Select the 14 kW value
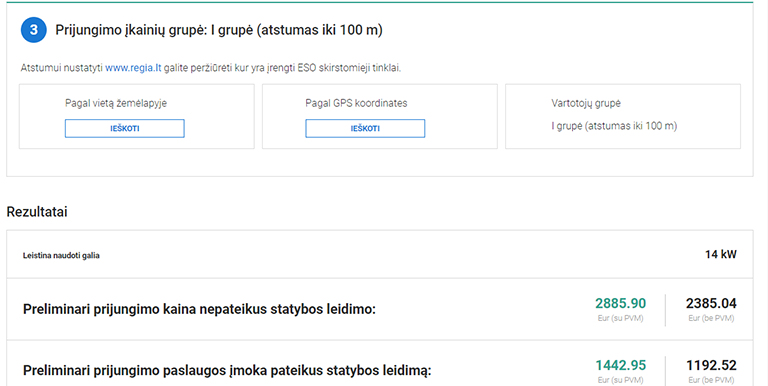768x386 pixels. pyautogui.click(x=720, y=254)
